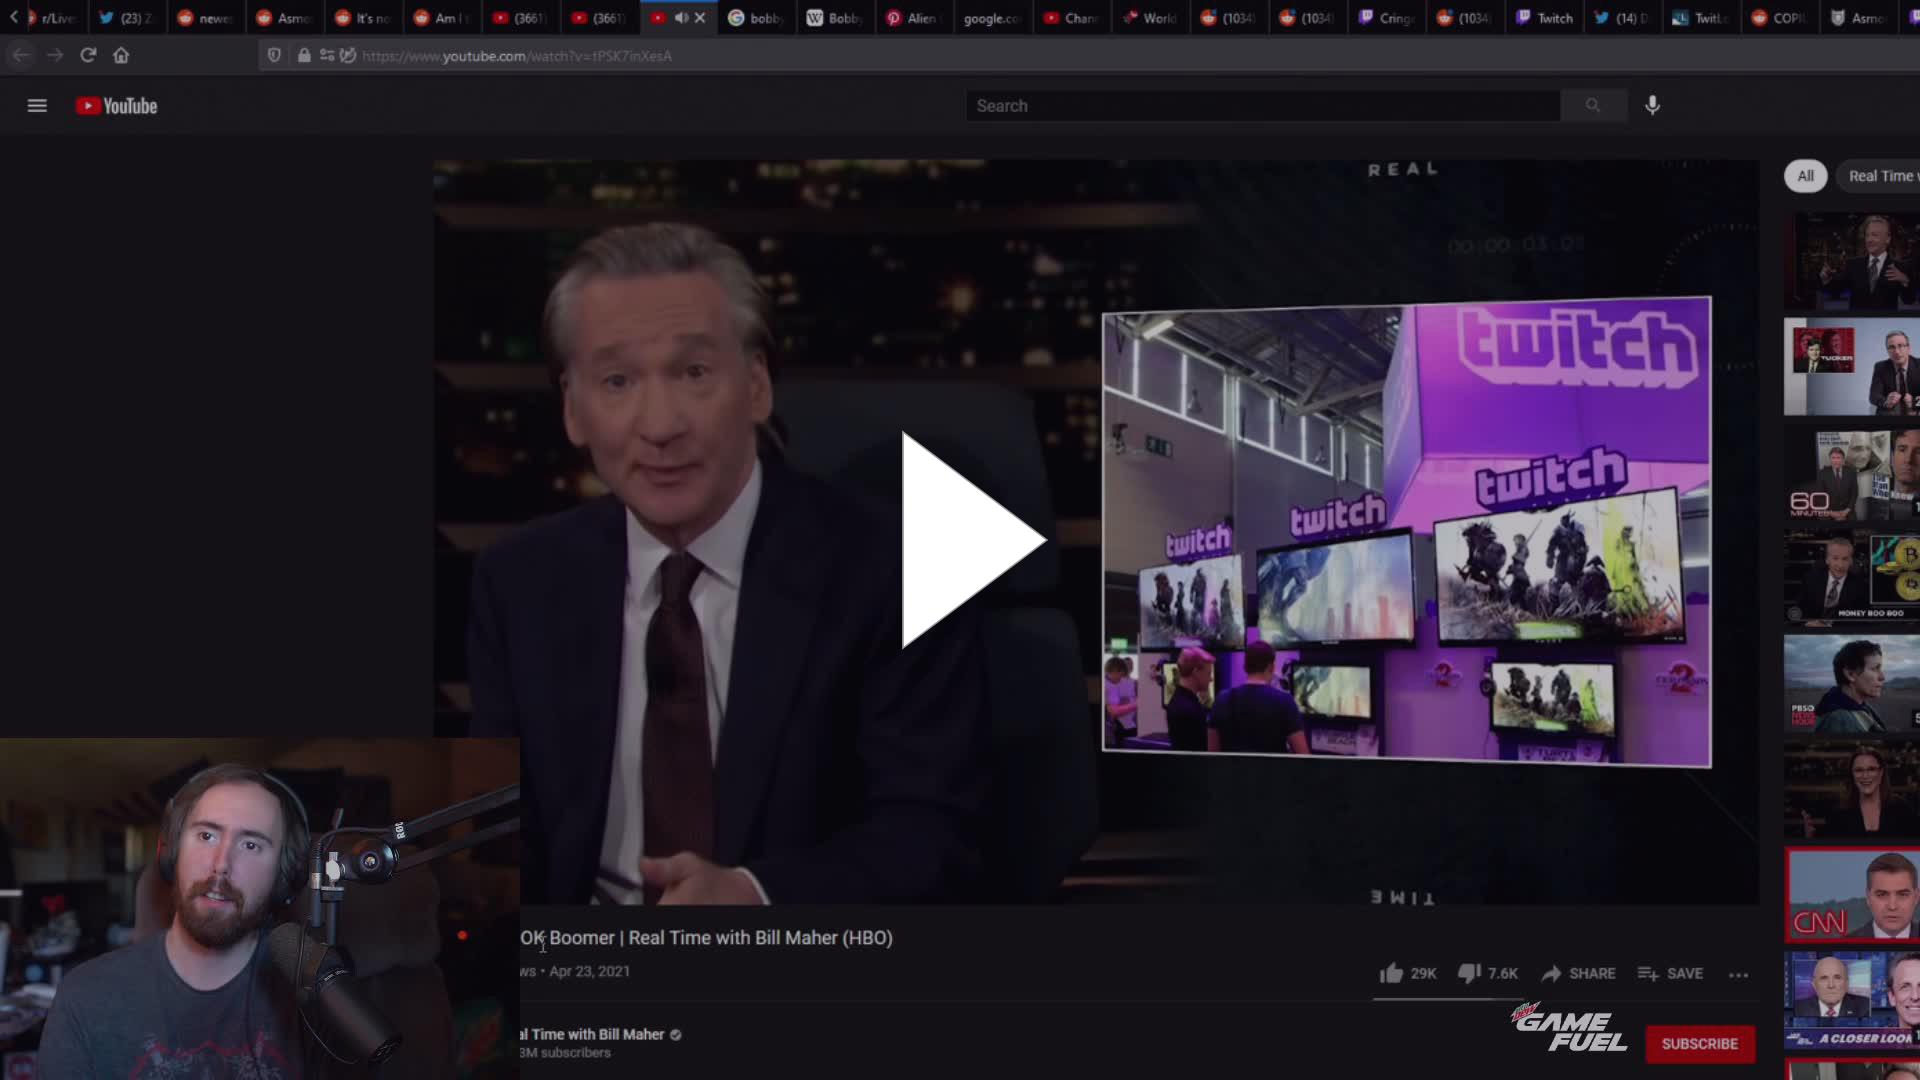1920x1080 pixels.
Task: Open the CNN recommended video thumbnail
Action: 1852,896
